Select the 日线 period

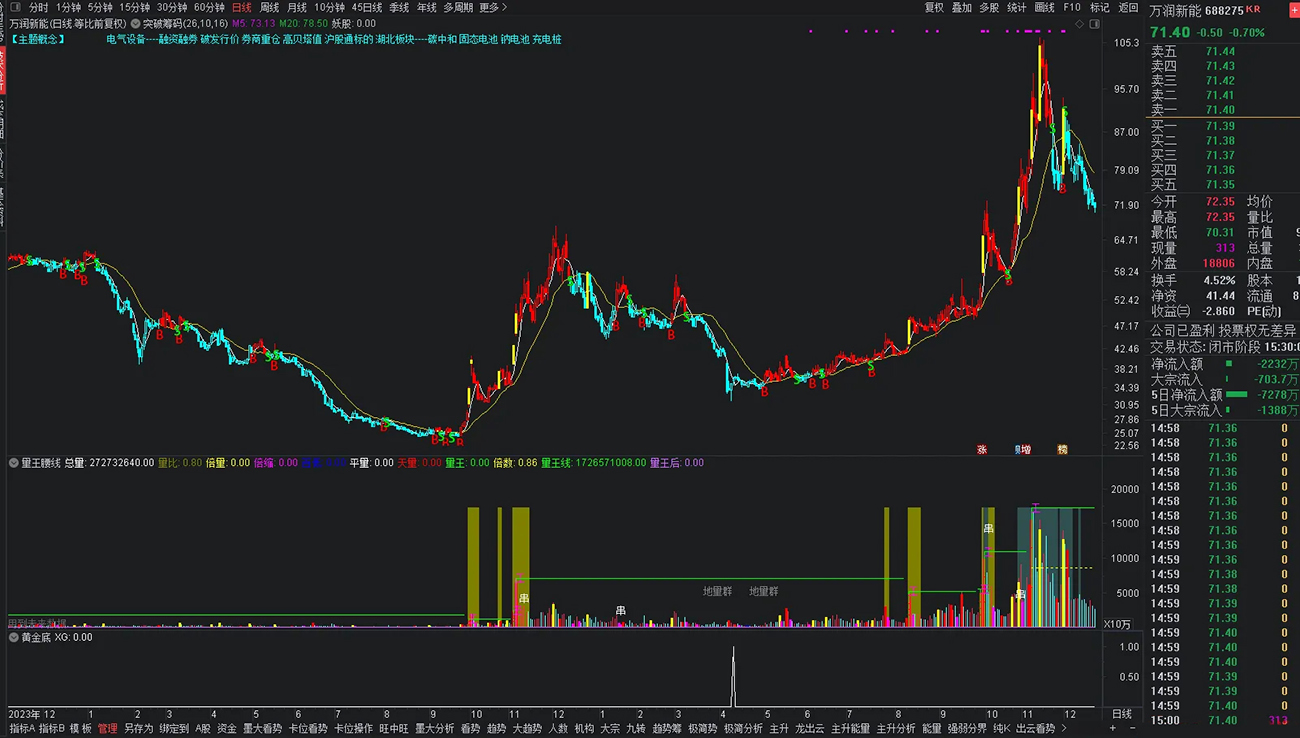tap(242, 7)
